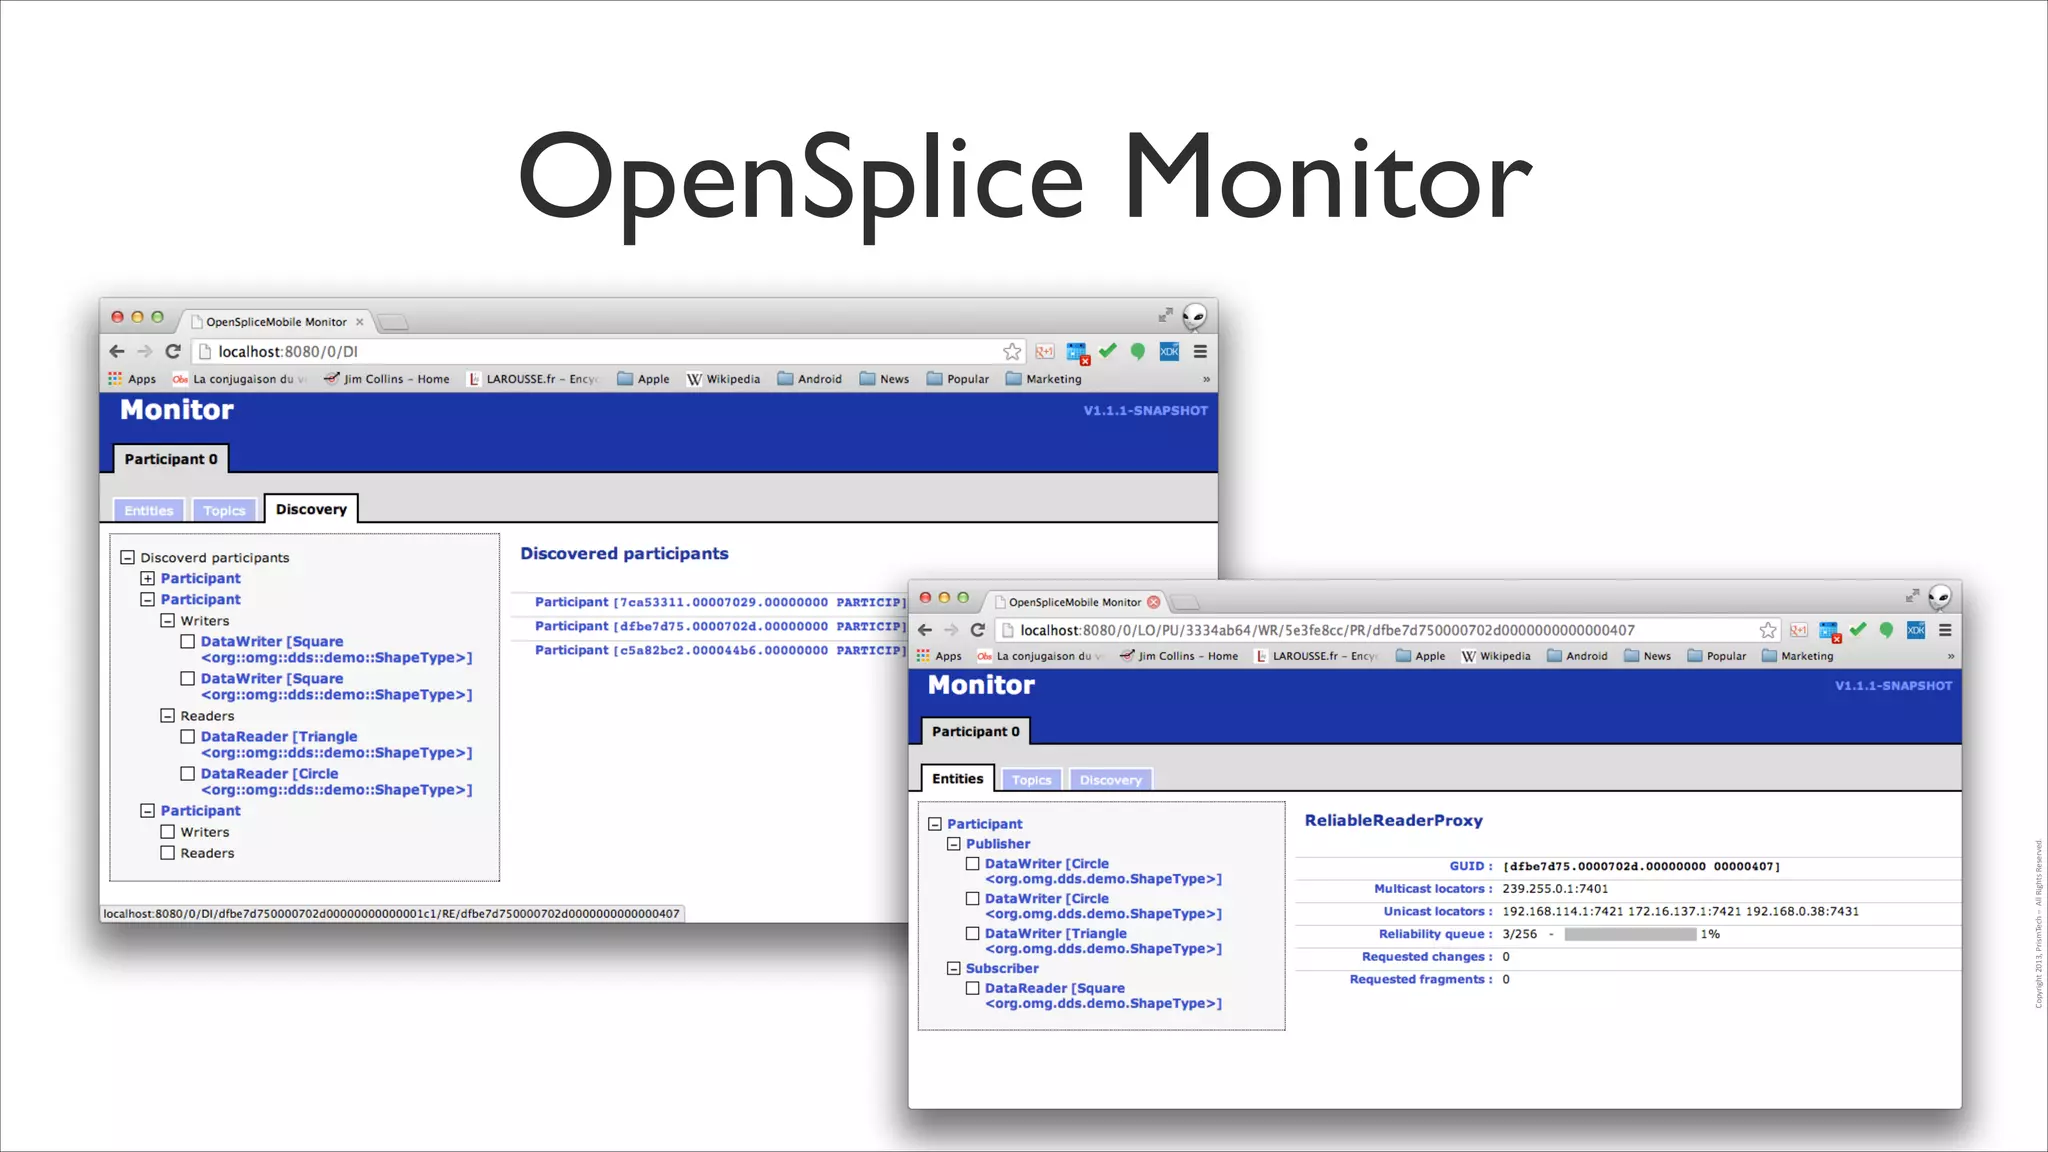Viewport: 2048px width, 1152px height.
Task: Check the empty Readers box under last Participant
Action: 167,852
